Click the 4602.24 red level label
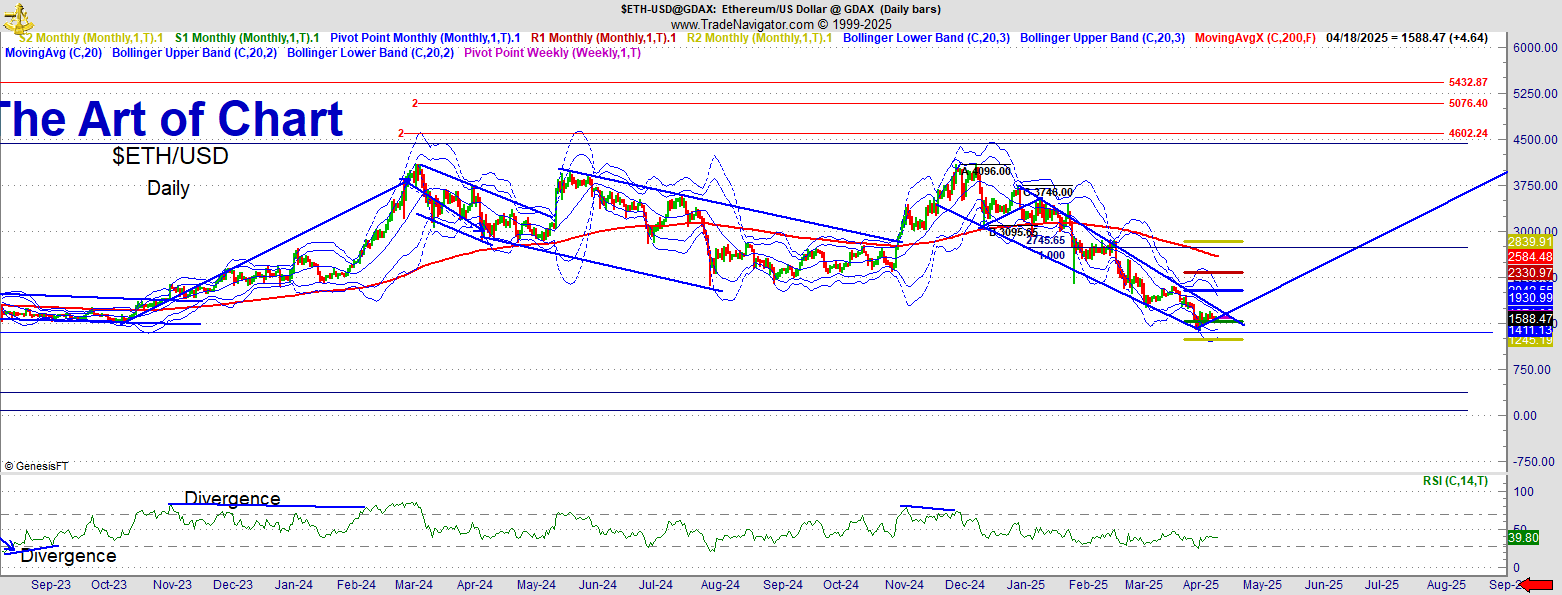The width and height of the screenshot is (1562, 595). coord(1467,133)
